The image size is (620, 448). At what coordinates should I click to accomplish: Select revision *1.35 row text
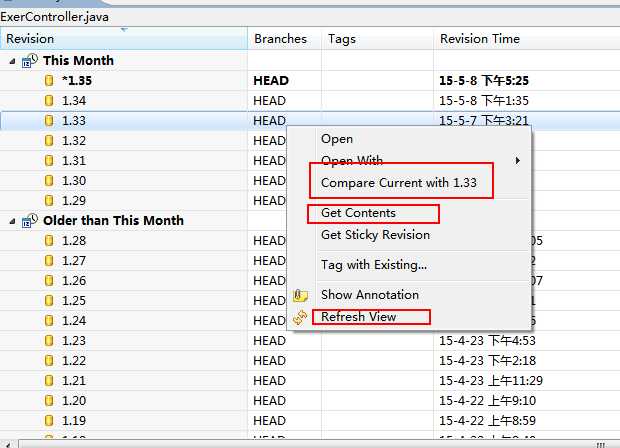(77, 81)
